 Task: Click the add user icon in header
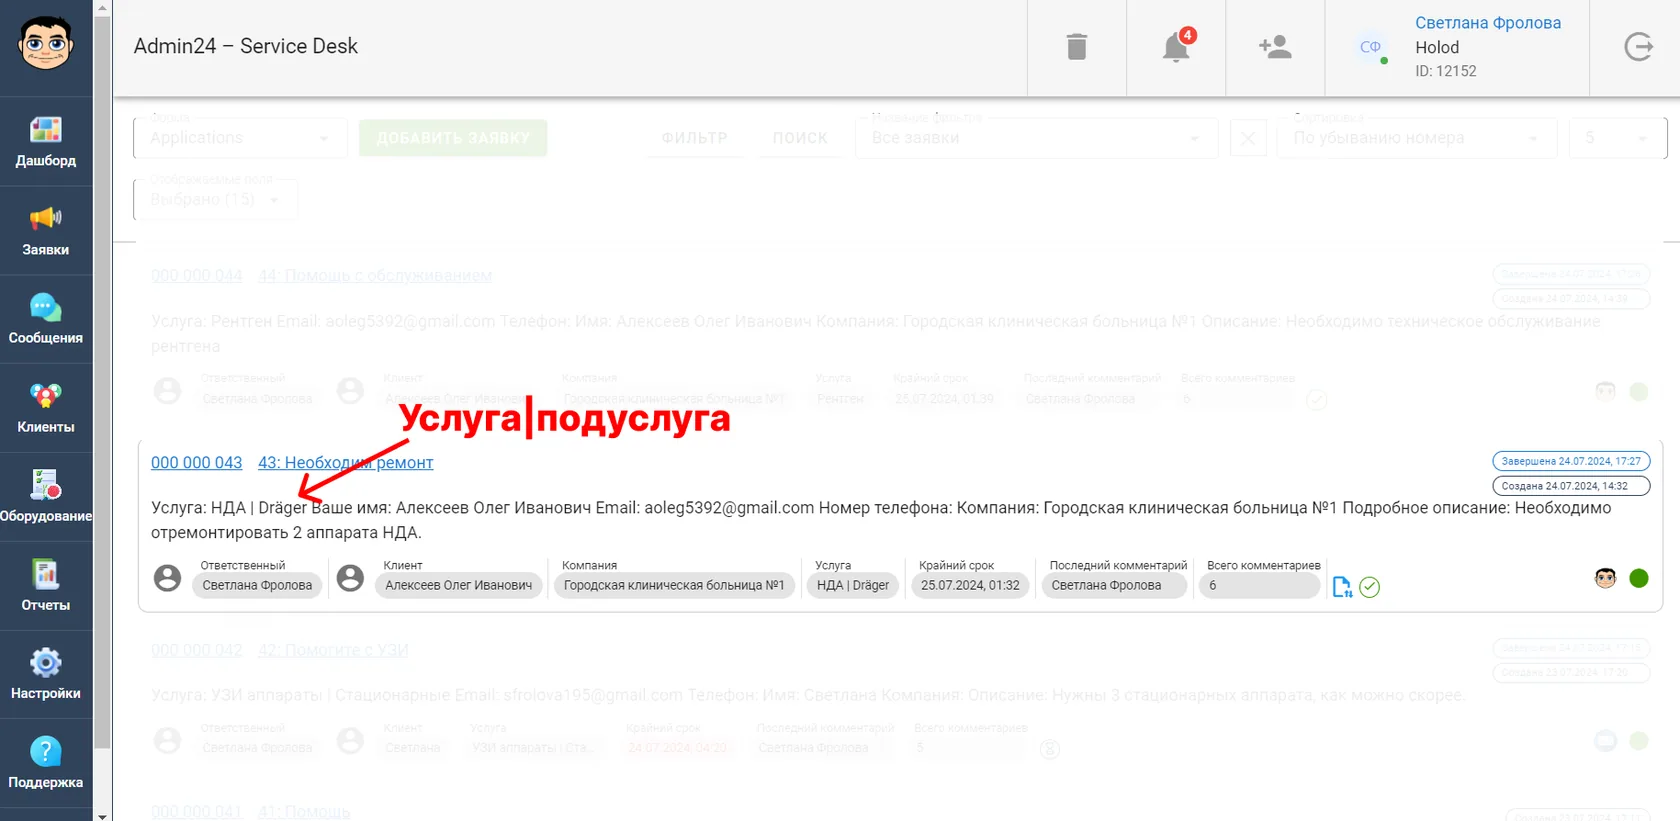(1275, 47)
